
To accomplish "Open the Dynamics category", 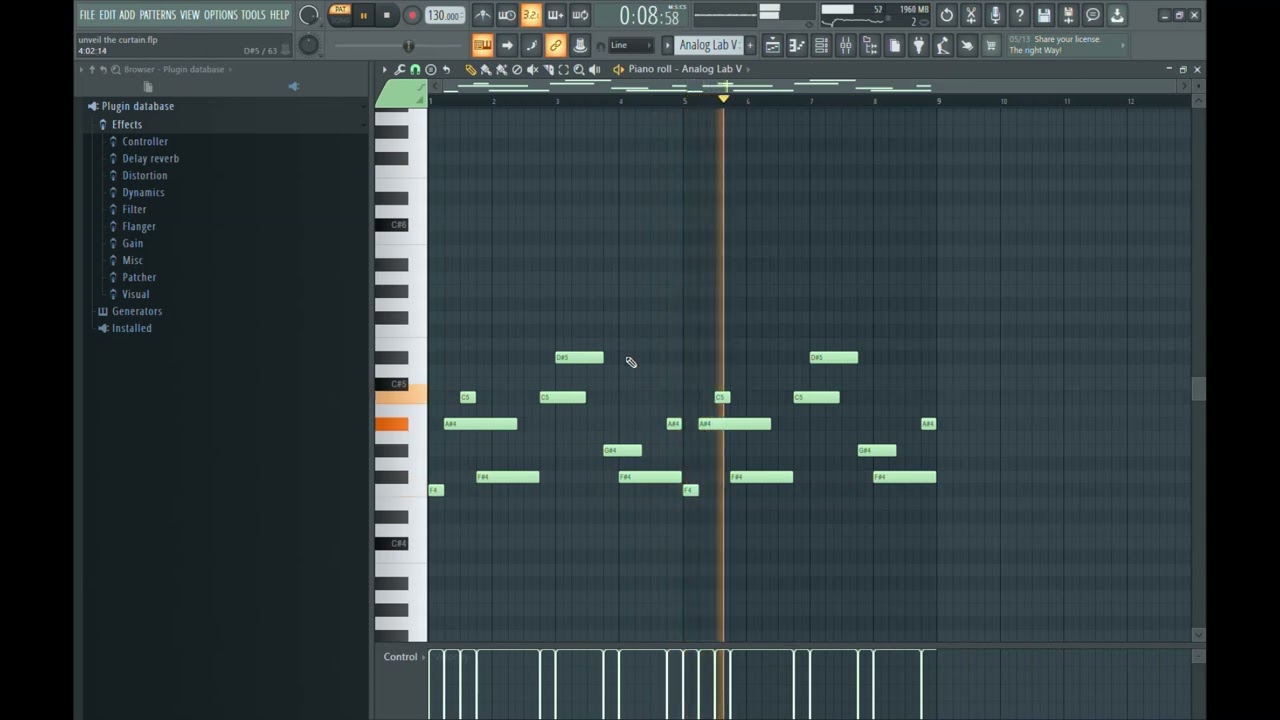I will pos(143,192).
